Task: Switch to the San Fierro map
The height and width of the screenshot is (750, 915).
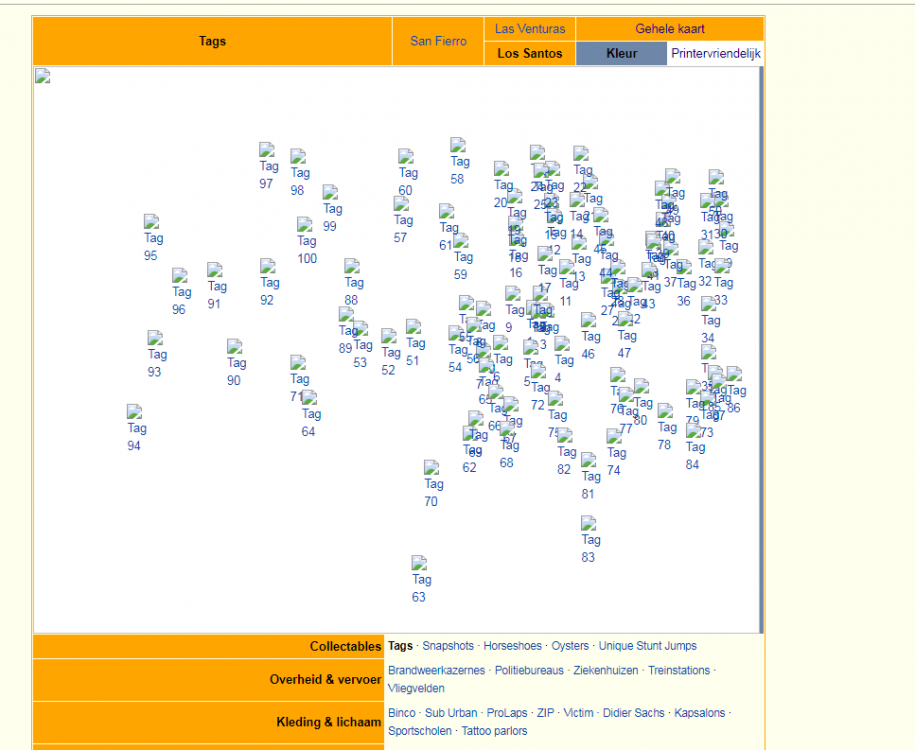Action: click(x=438, y=41)
